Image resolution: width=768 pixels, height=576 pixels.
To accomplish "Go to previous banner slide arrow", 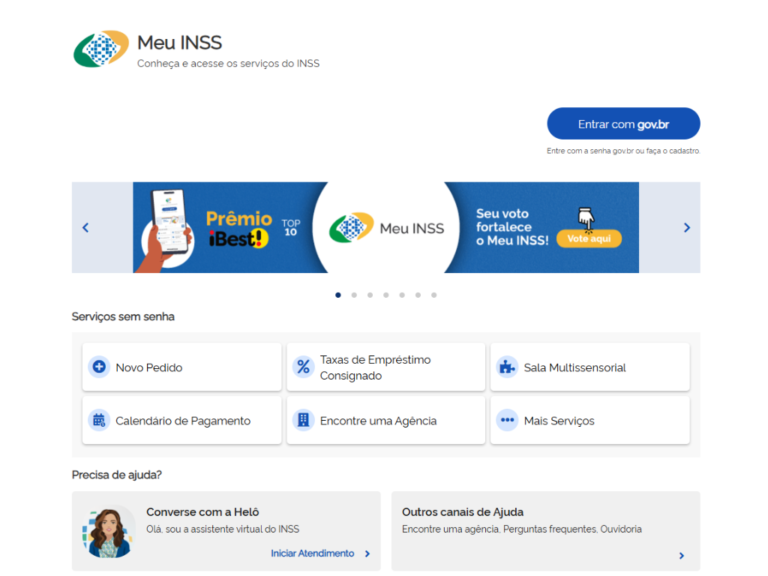I will (x=86, y=227).
